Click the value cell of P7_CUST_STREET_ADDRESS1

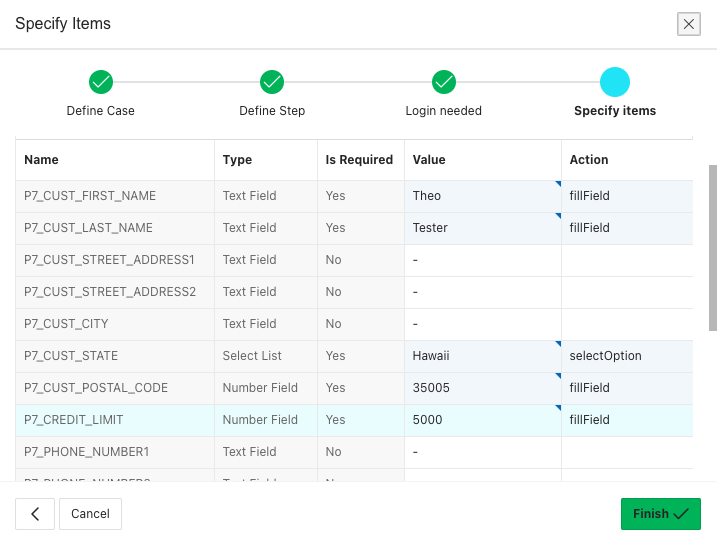point(483,260)
